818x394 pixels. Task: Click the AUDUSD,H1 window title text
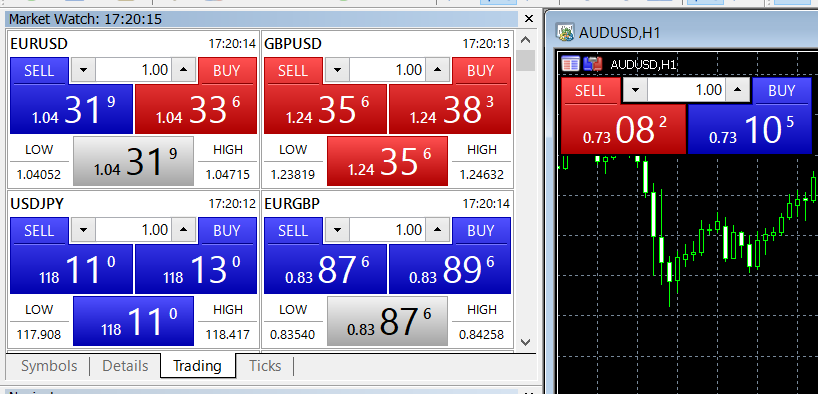click(x=619, y=33)
